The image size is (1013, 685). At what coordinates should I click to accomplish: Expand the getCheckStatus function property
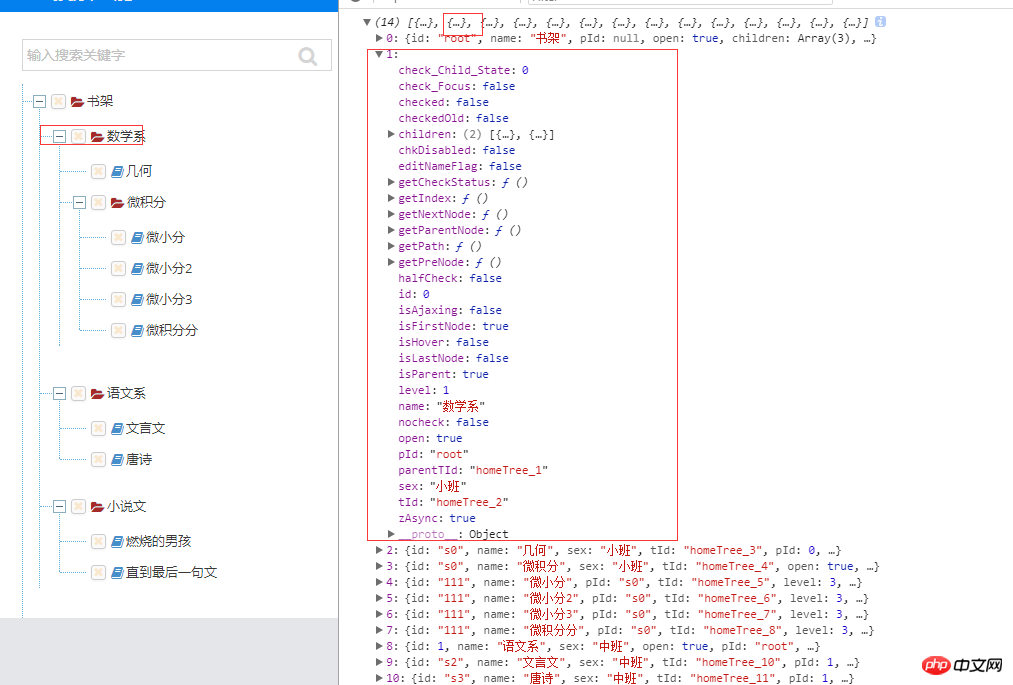click(392, 182)
